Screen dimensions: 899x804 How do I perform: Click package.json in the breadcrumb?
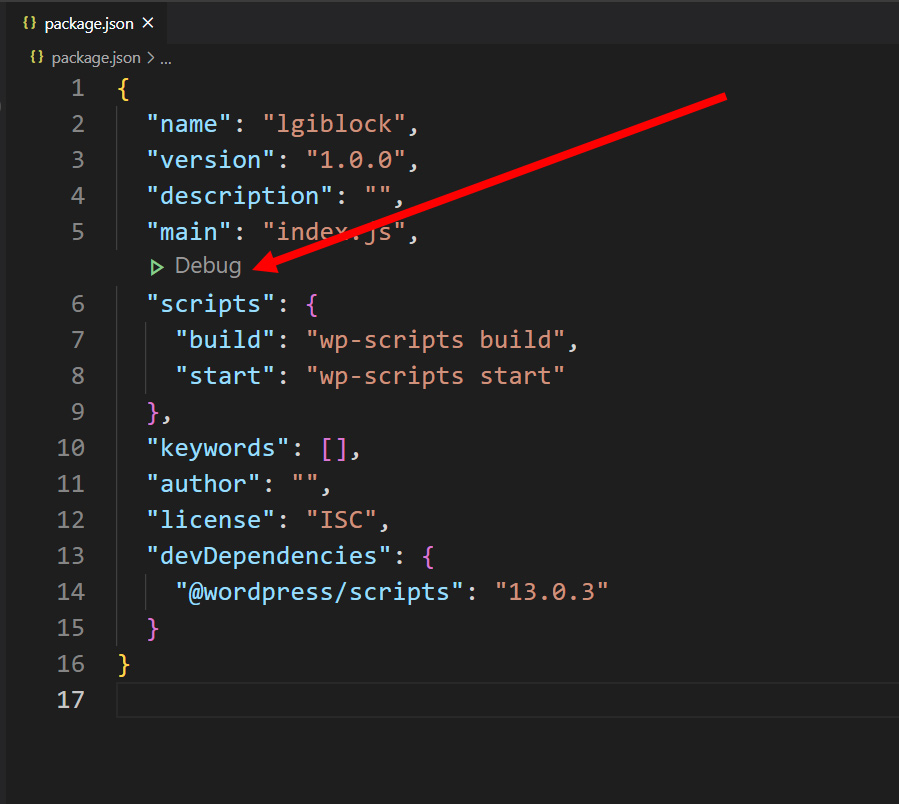pyautogui.click(x=96, y=58)
